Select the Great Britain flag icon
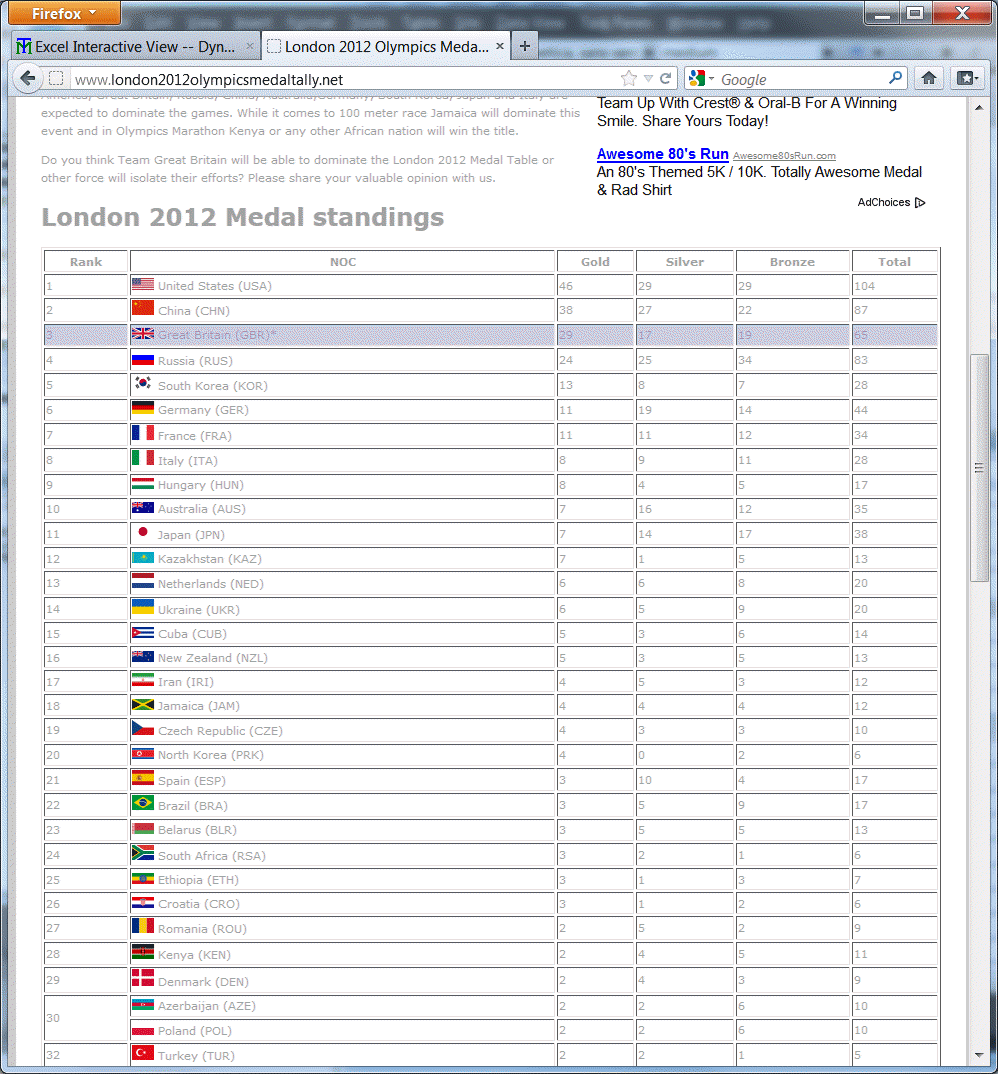 (x=142, y=335)
